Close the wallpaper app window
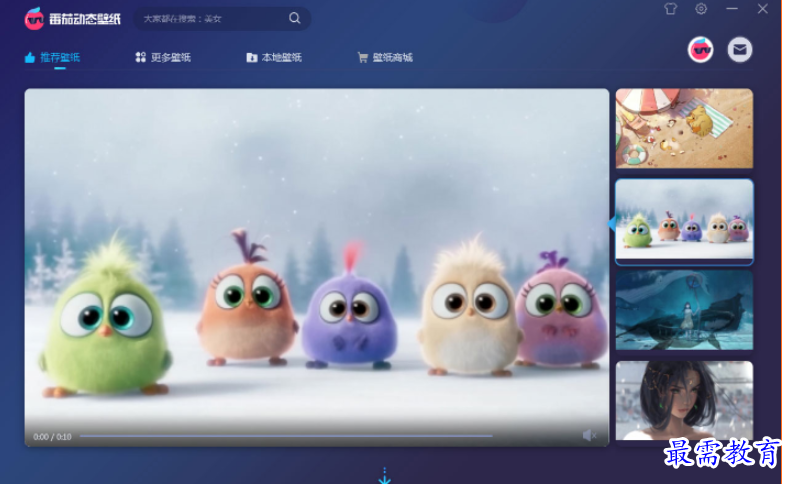Image resolution: width=788 pixels, height=484 pixels. tap(762, 9)
